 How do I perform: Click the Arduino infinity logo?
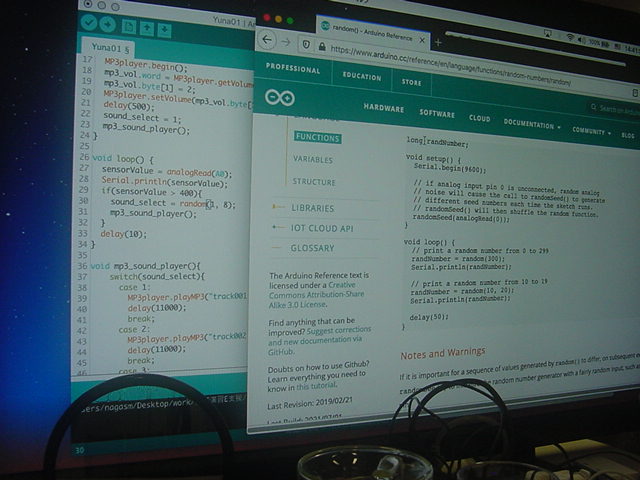coord(280,98)
